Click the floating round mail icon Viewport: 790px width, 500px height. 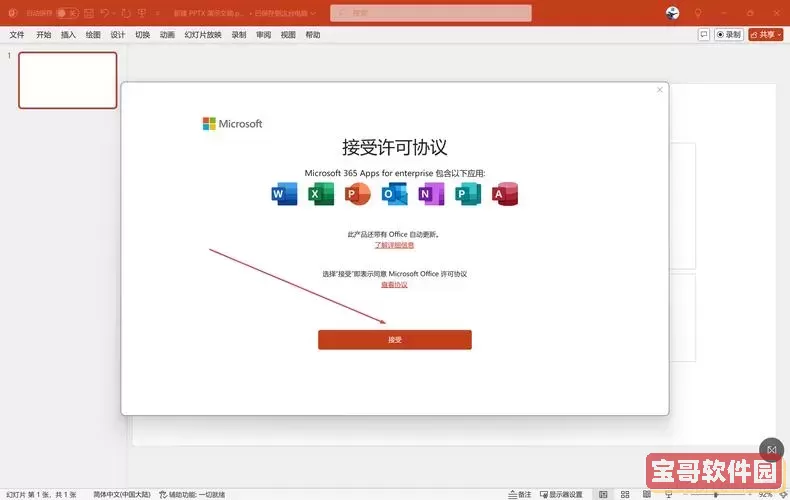tap(771, 450)
